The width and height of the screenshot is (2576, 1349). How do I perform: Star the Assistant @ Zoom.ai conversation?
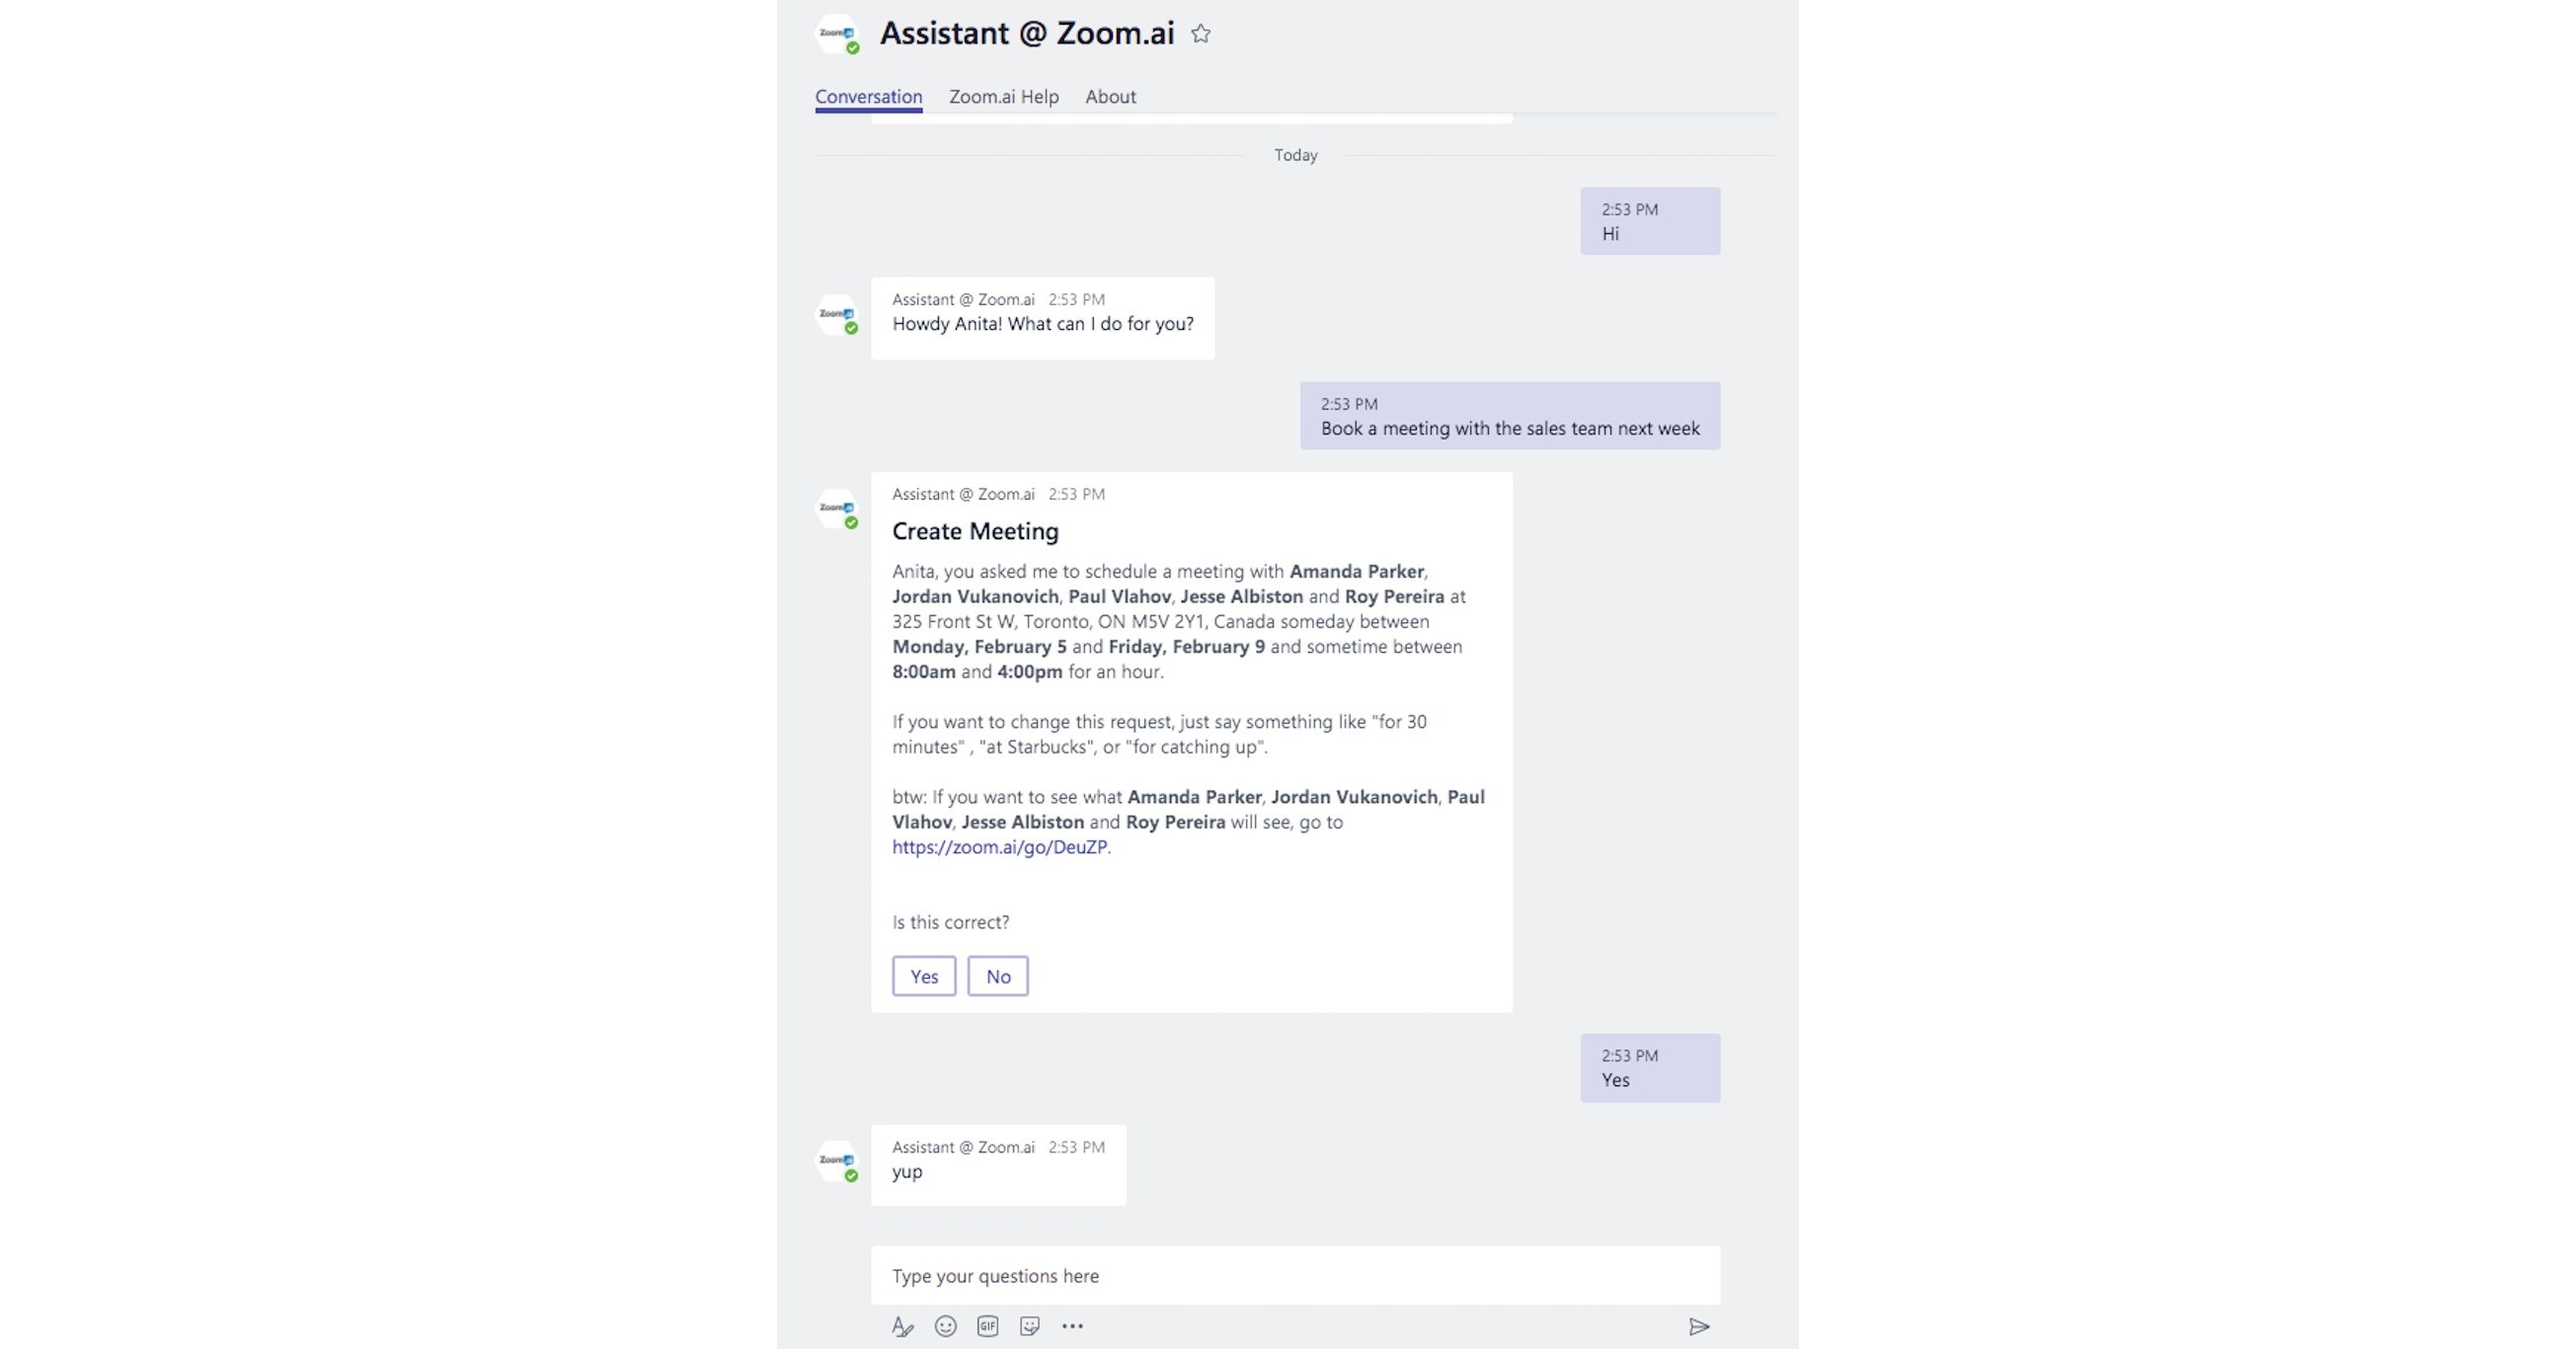coord(1200,33)
